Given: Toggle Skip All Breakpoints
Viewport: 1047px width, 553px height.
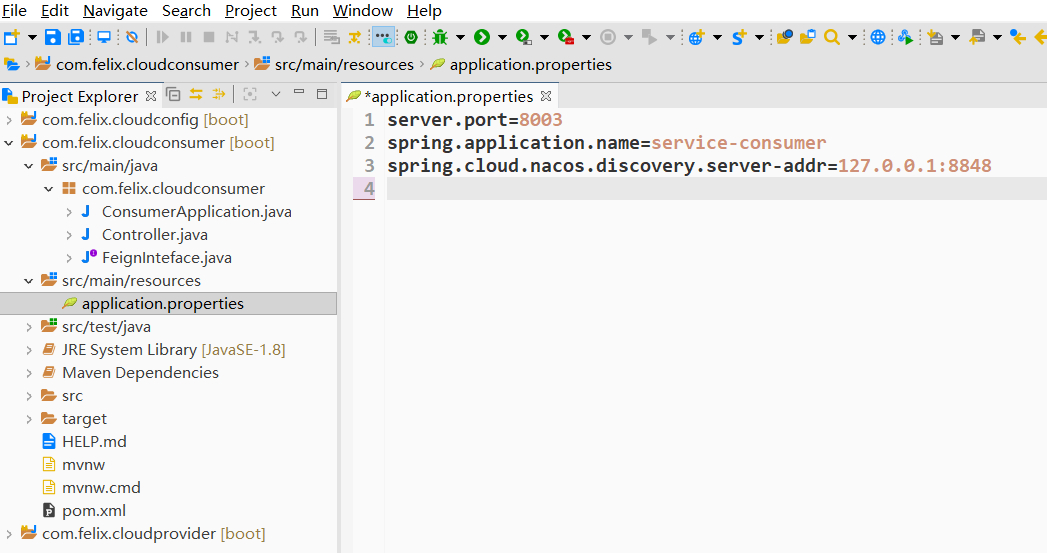Looking at the screenshot, I should pyautogui.click(x=132, y=37).
